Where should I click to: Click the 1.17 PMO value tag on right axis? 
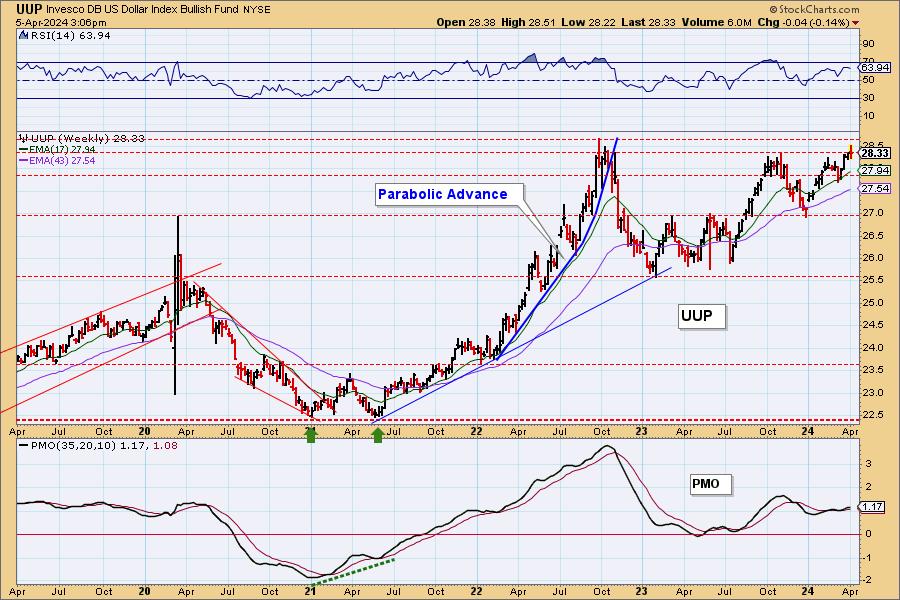[x=873, y=506]
